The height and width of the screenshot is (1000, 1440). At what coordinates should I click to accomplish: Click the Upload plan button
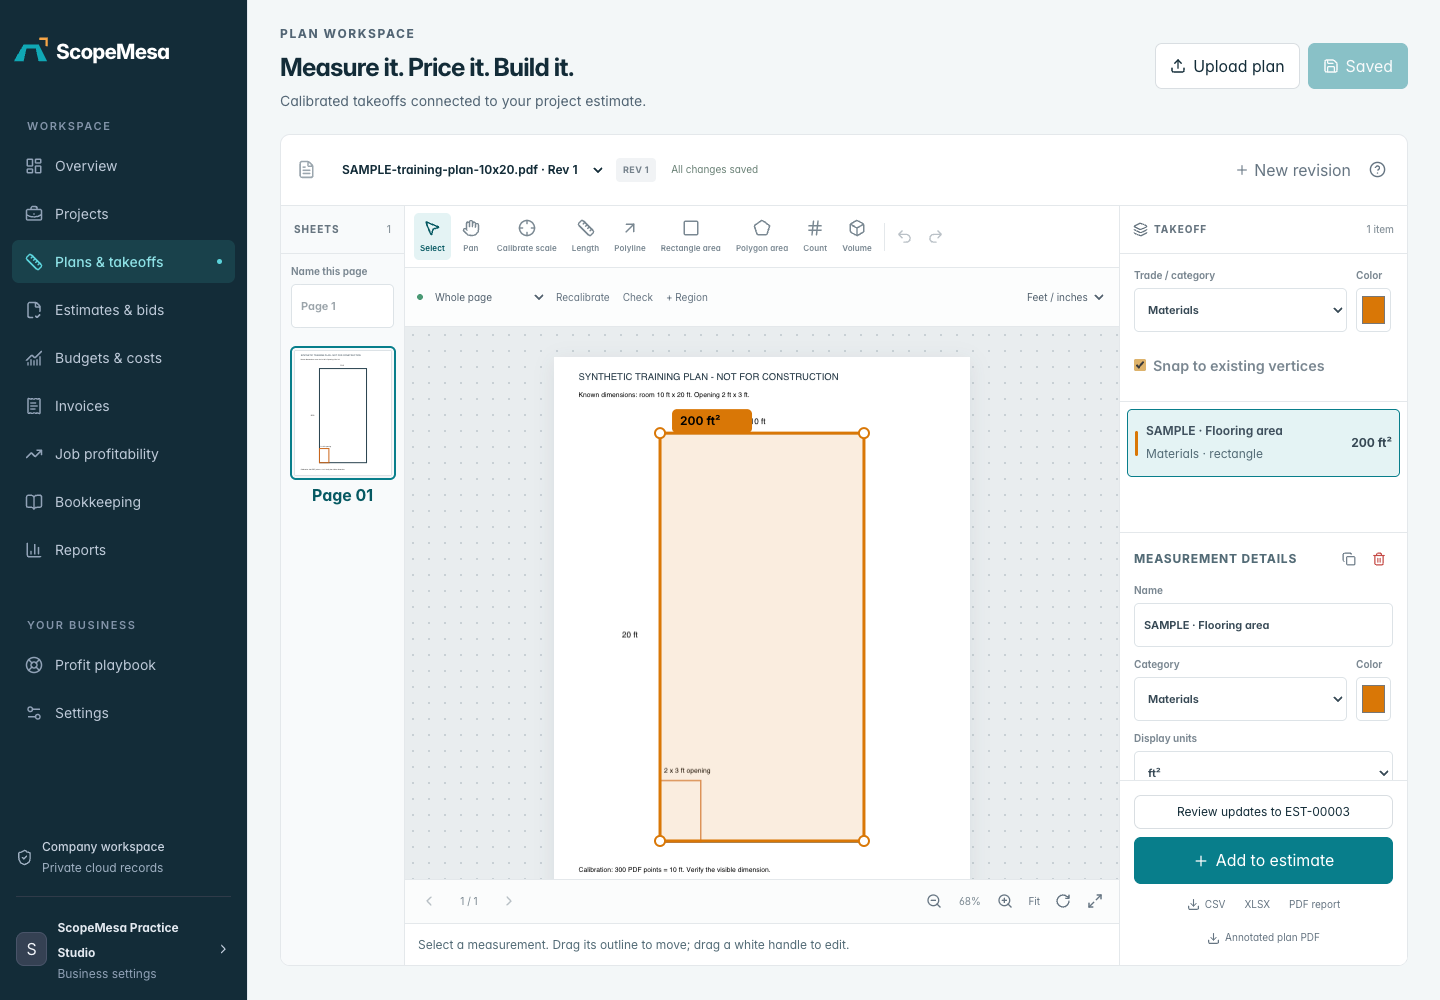1227,66
